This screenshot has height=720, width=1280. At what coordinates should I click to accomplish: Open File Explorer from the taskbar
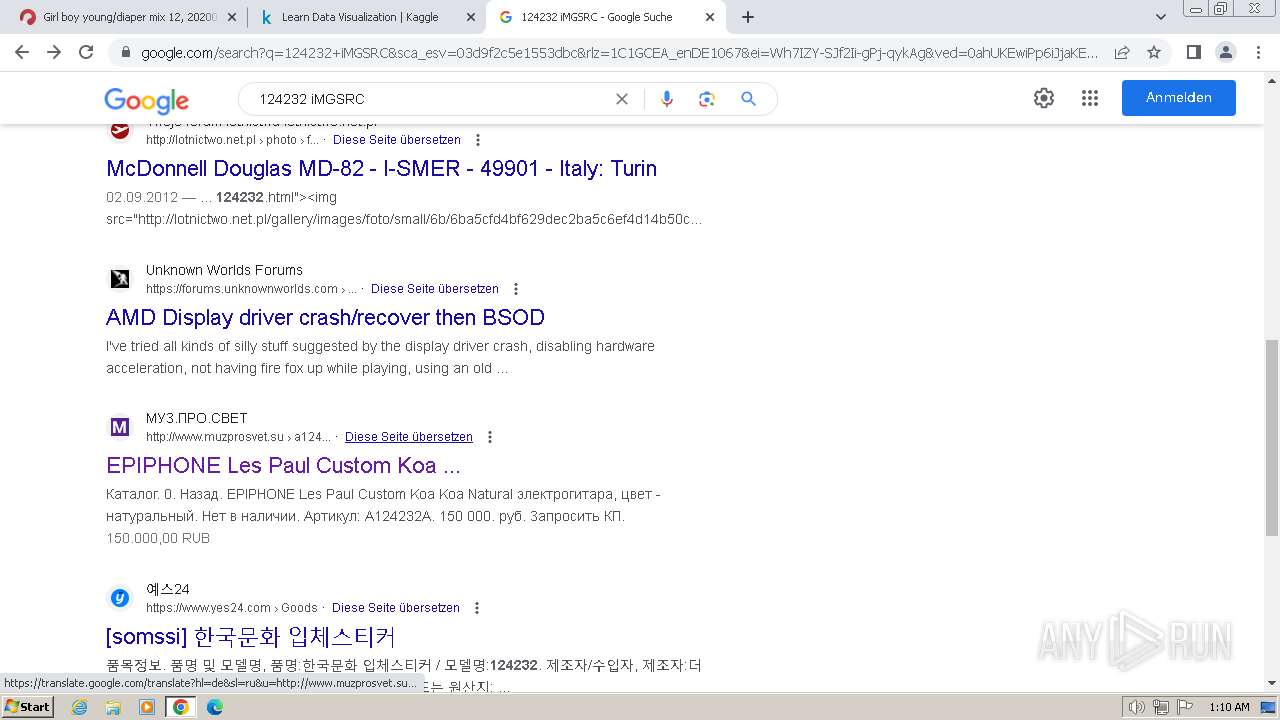tap(113, 707)
